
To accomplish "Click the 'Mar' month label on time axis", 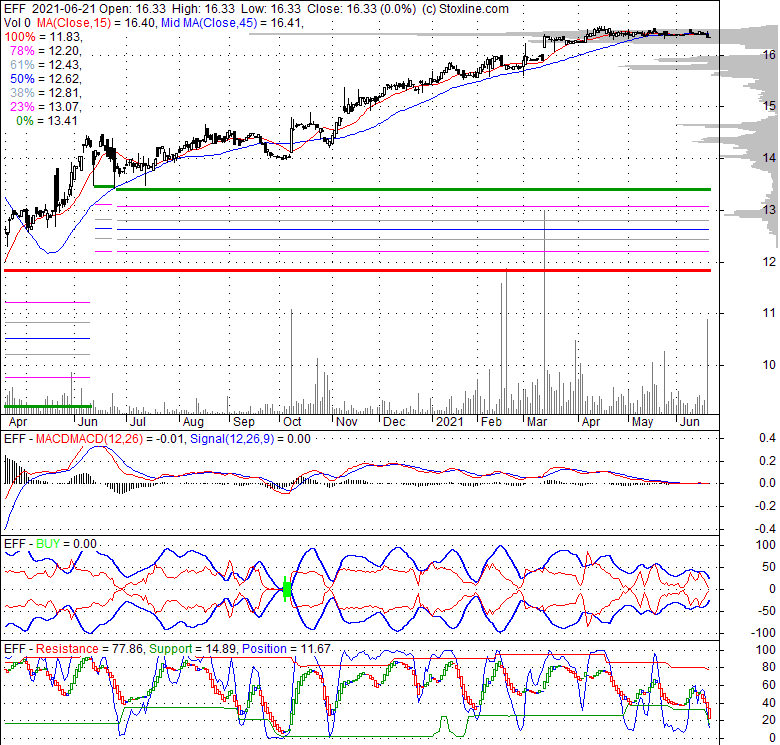I will pos(537,422).
